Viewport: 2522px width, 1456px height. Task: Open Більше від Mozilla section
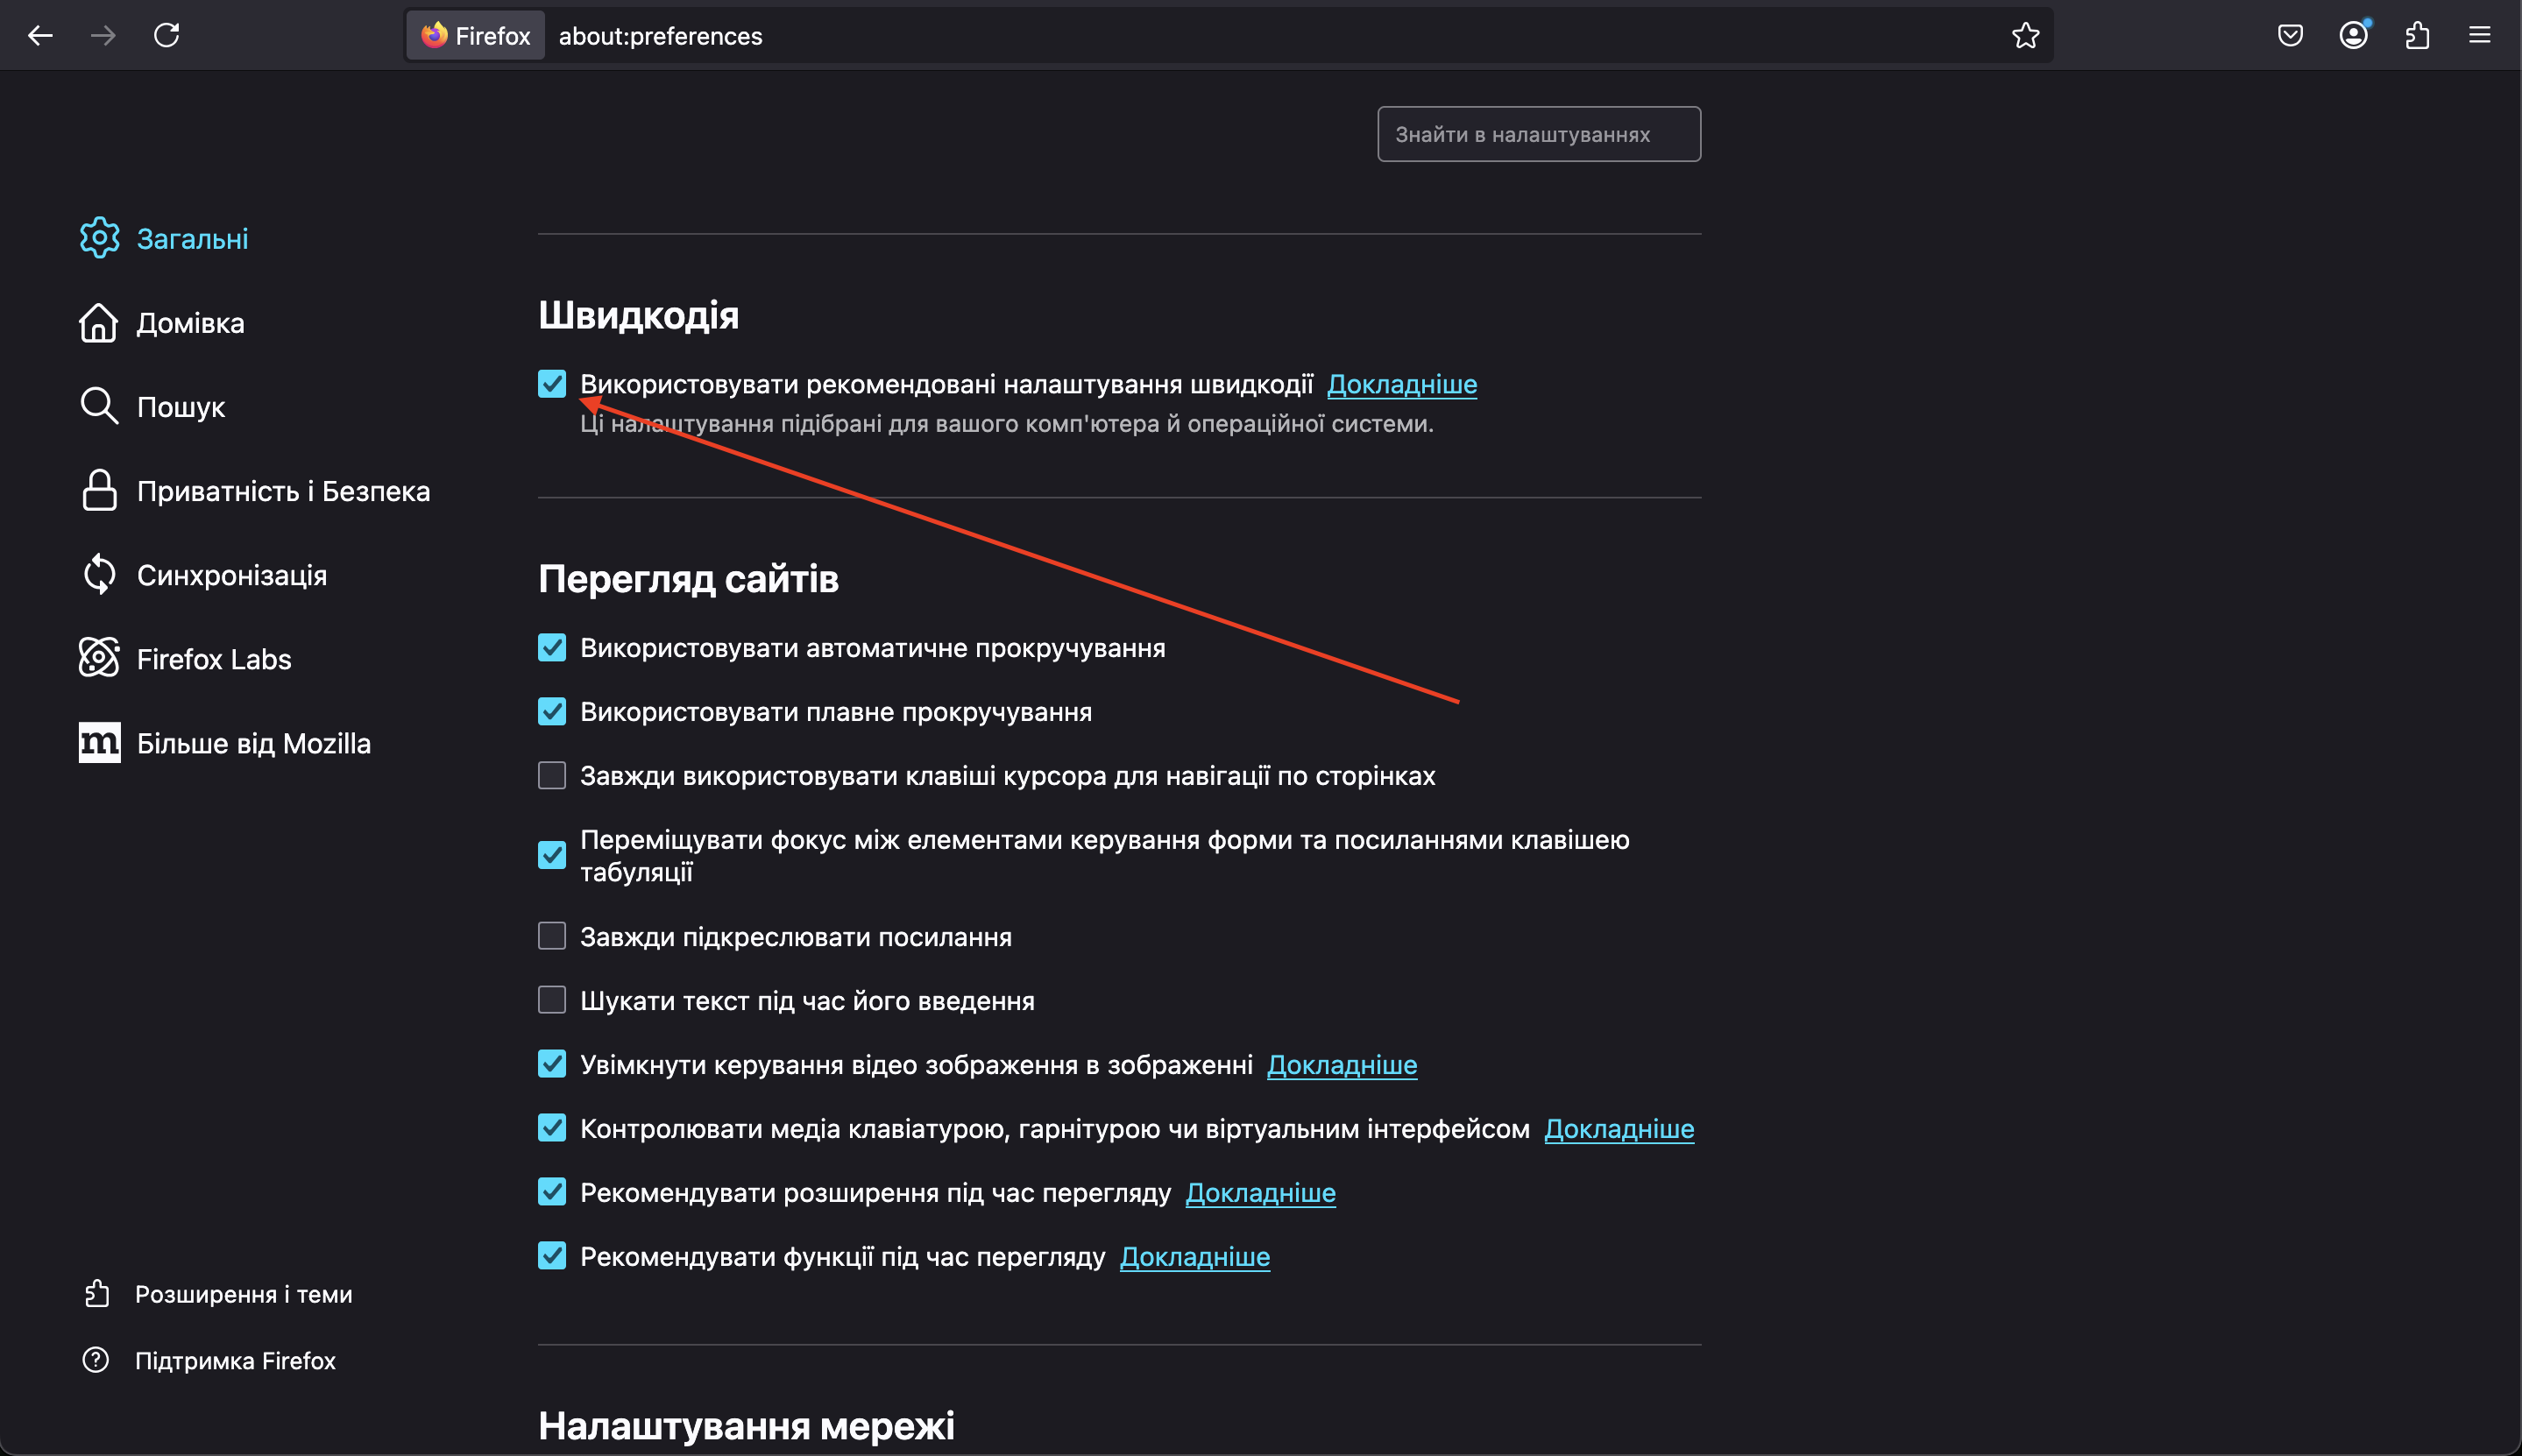pyautogui.click(x=254, y=743)
